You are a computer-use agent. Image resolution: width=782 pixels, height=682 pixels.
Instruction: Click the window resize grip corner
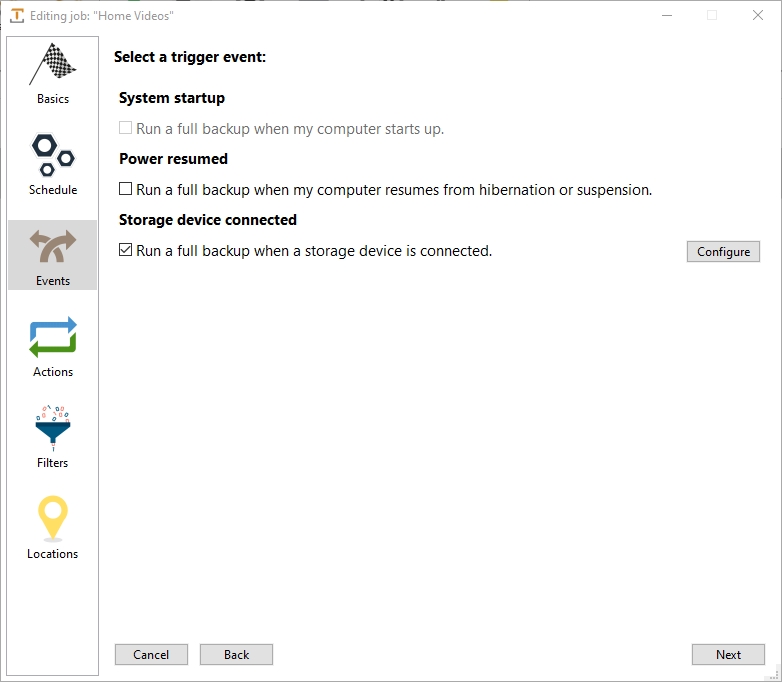click(775, 675)
